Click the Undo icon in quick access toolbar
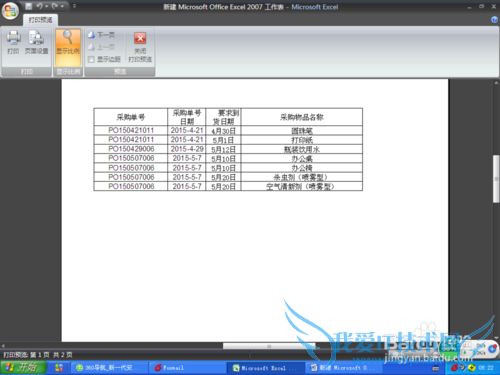This screenshot has width=500, height=375. click(x=40, y=6)
